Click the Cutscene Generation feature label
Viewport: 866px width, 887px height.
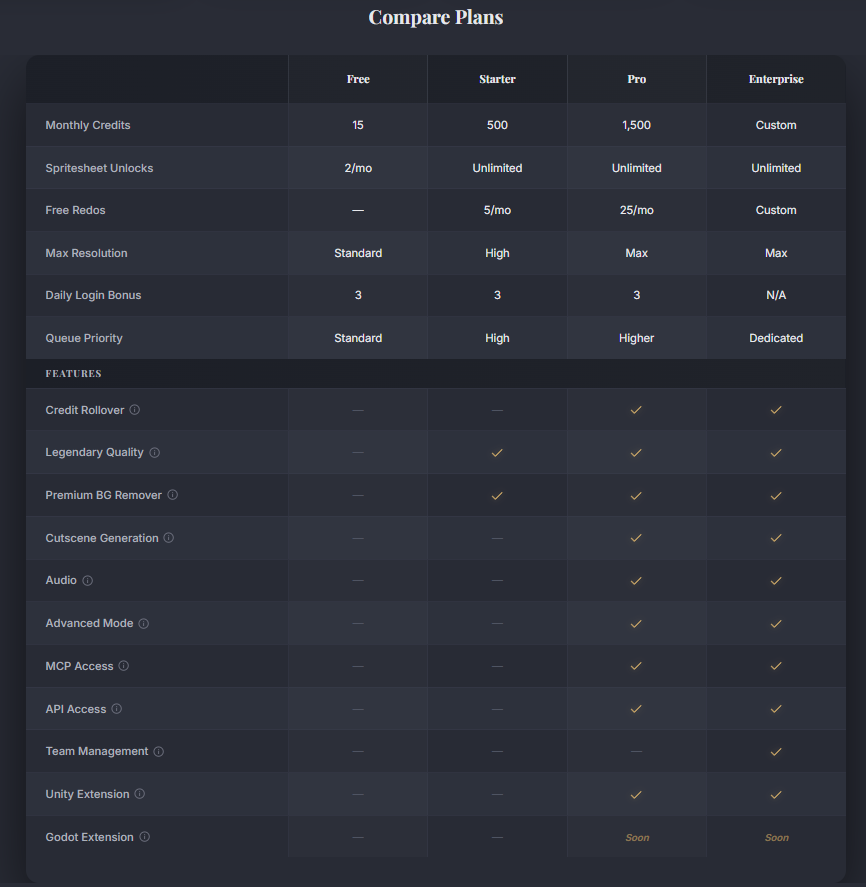click(102, 538)
